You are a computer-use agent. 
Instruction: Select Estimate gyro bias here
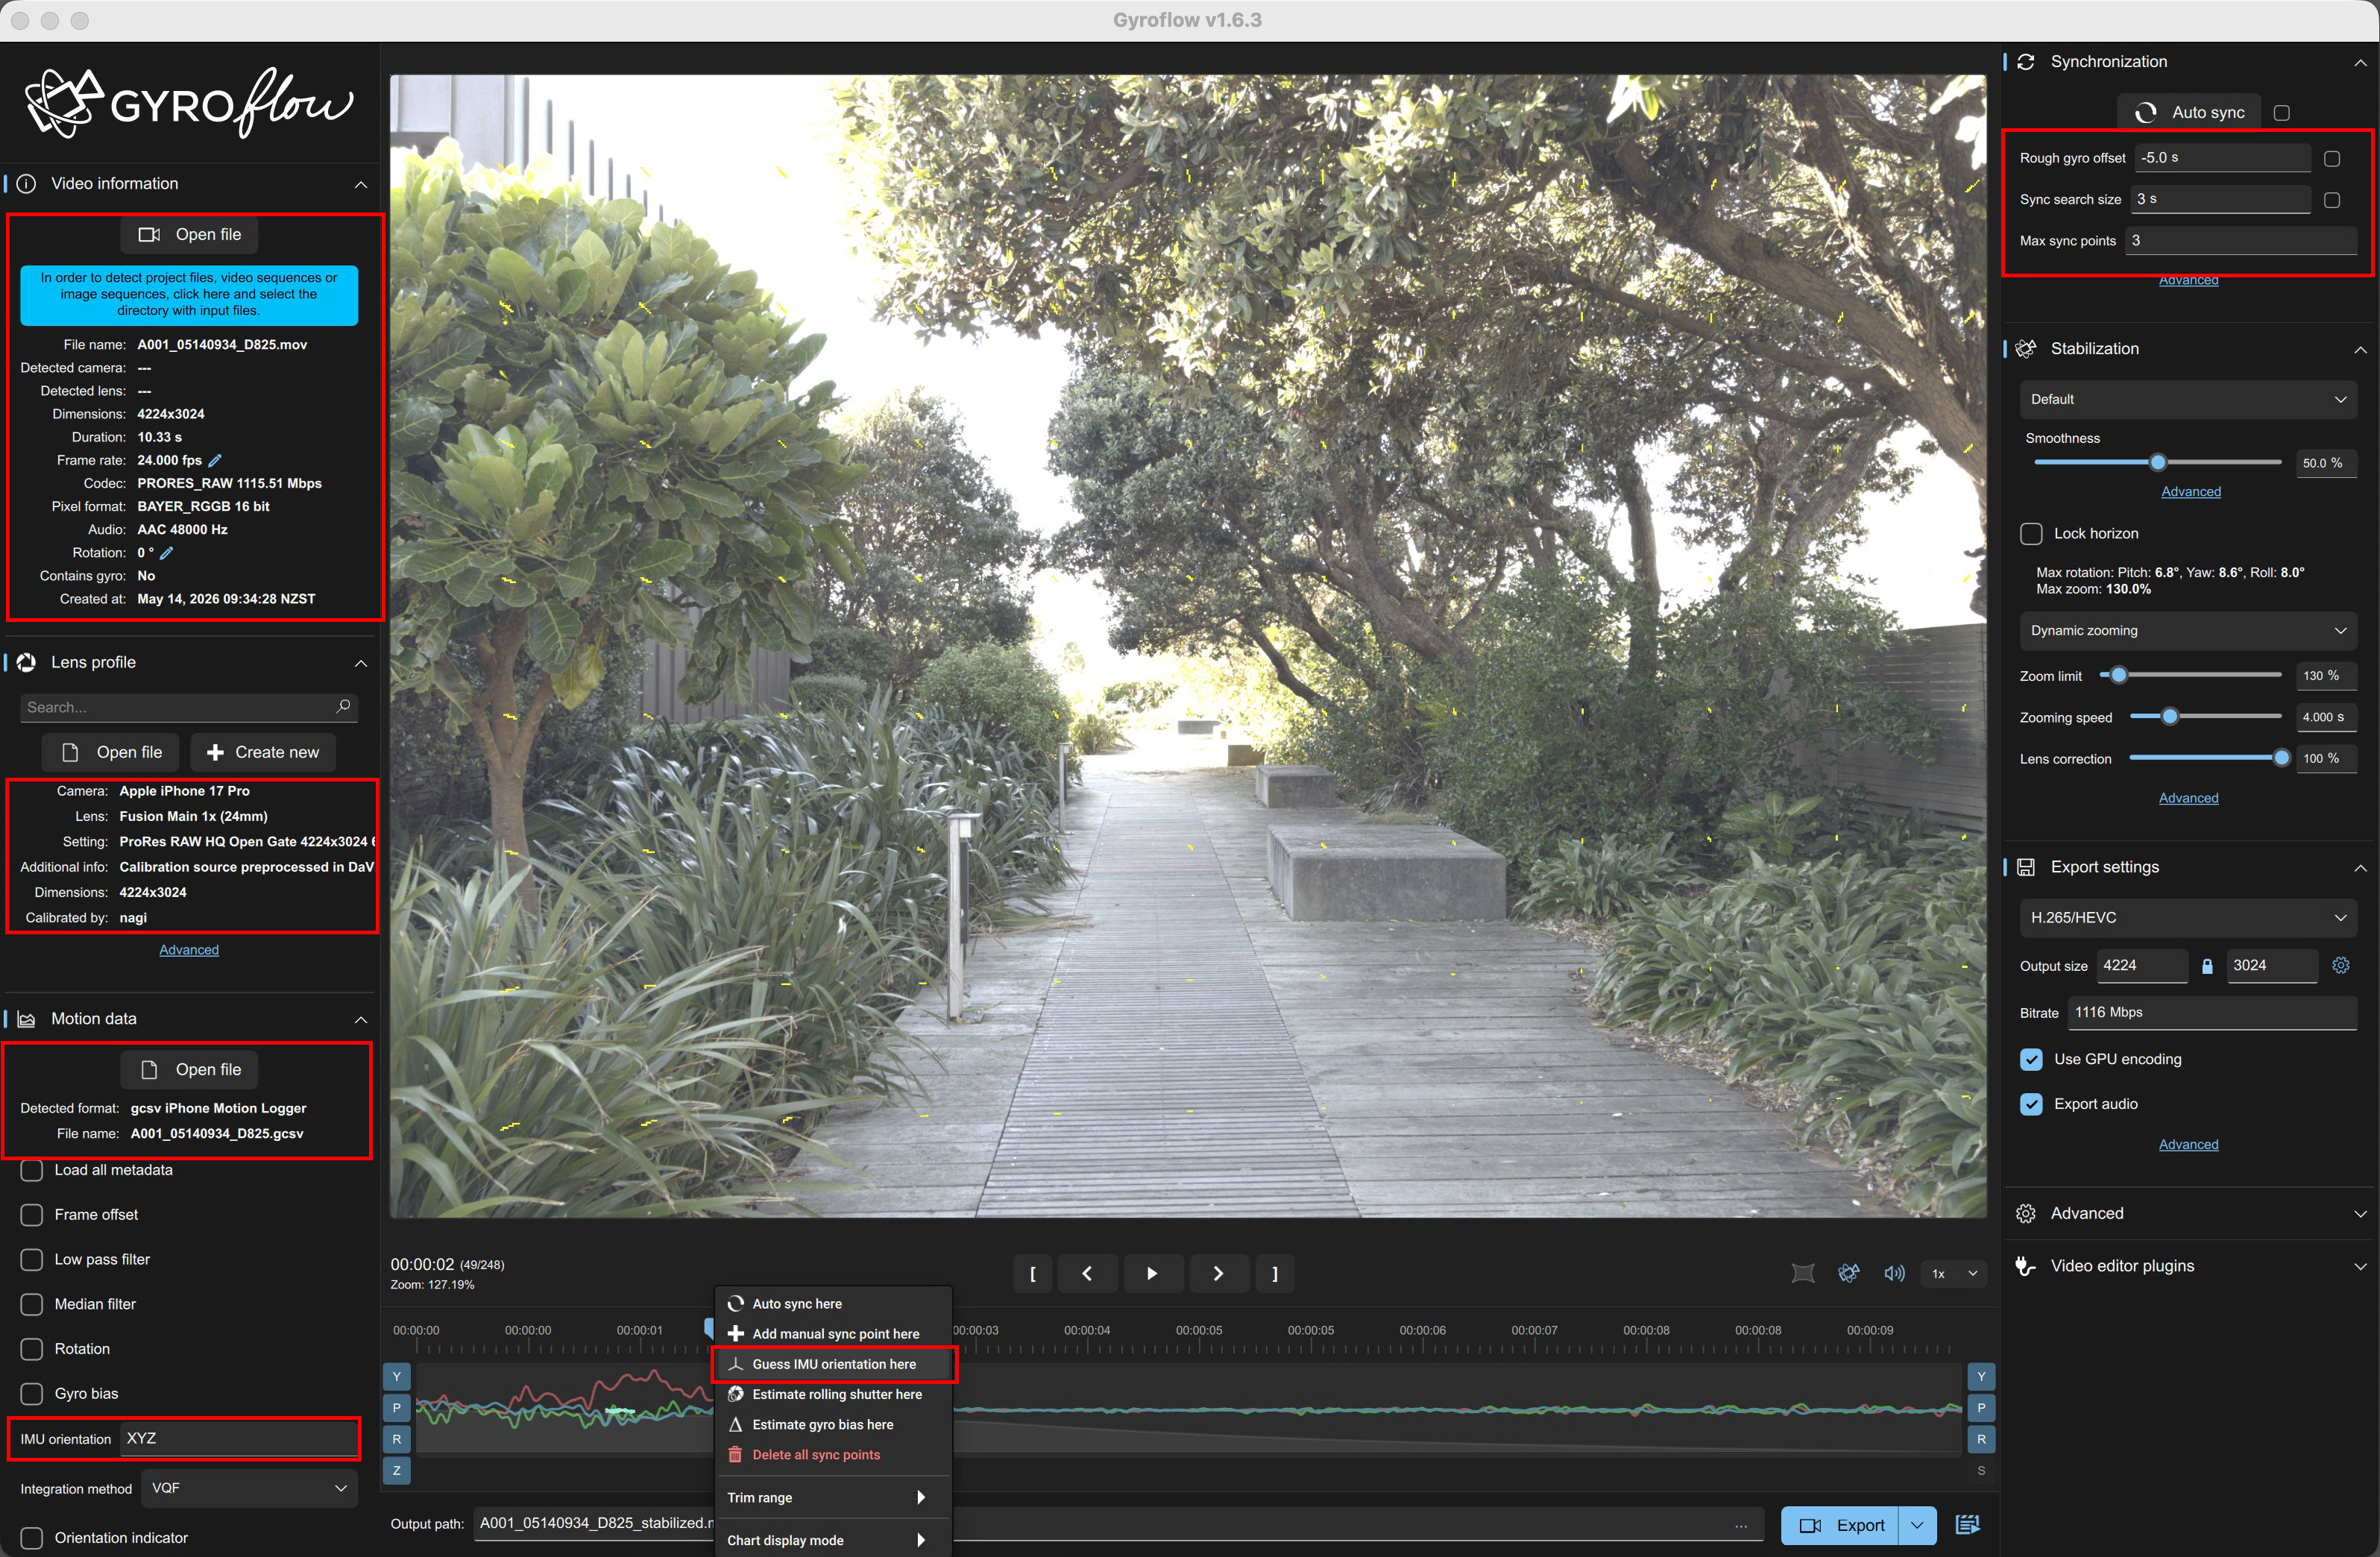[833, 1424]
